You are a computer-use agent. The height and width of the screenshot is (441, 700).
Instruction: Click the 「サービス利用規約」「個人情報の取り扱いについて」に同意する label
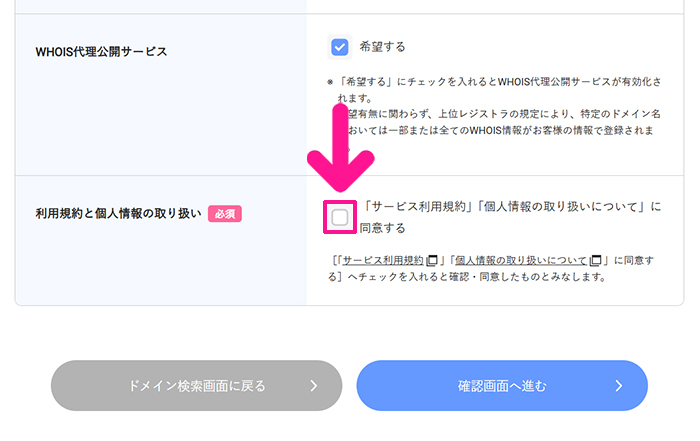point(510,217)
